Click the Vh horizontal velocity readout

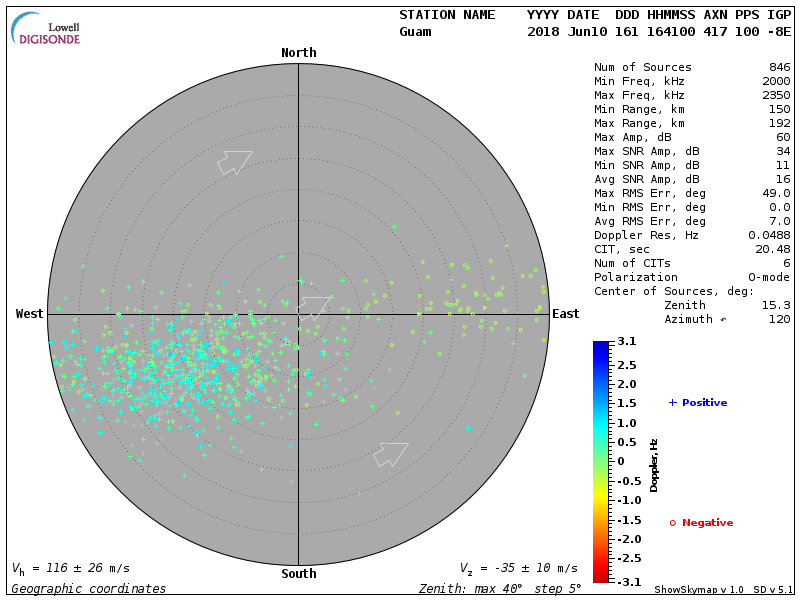click(x=69, y=568)
